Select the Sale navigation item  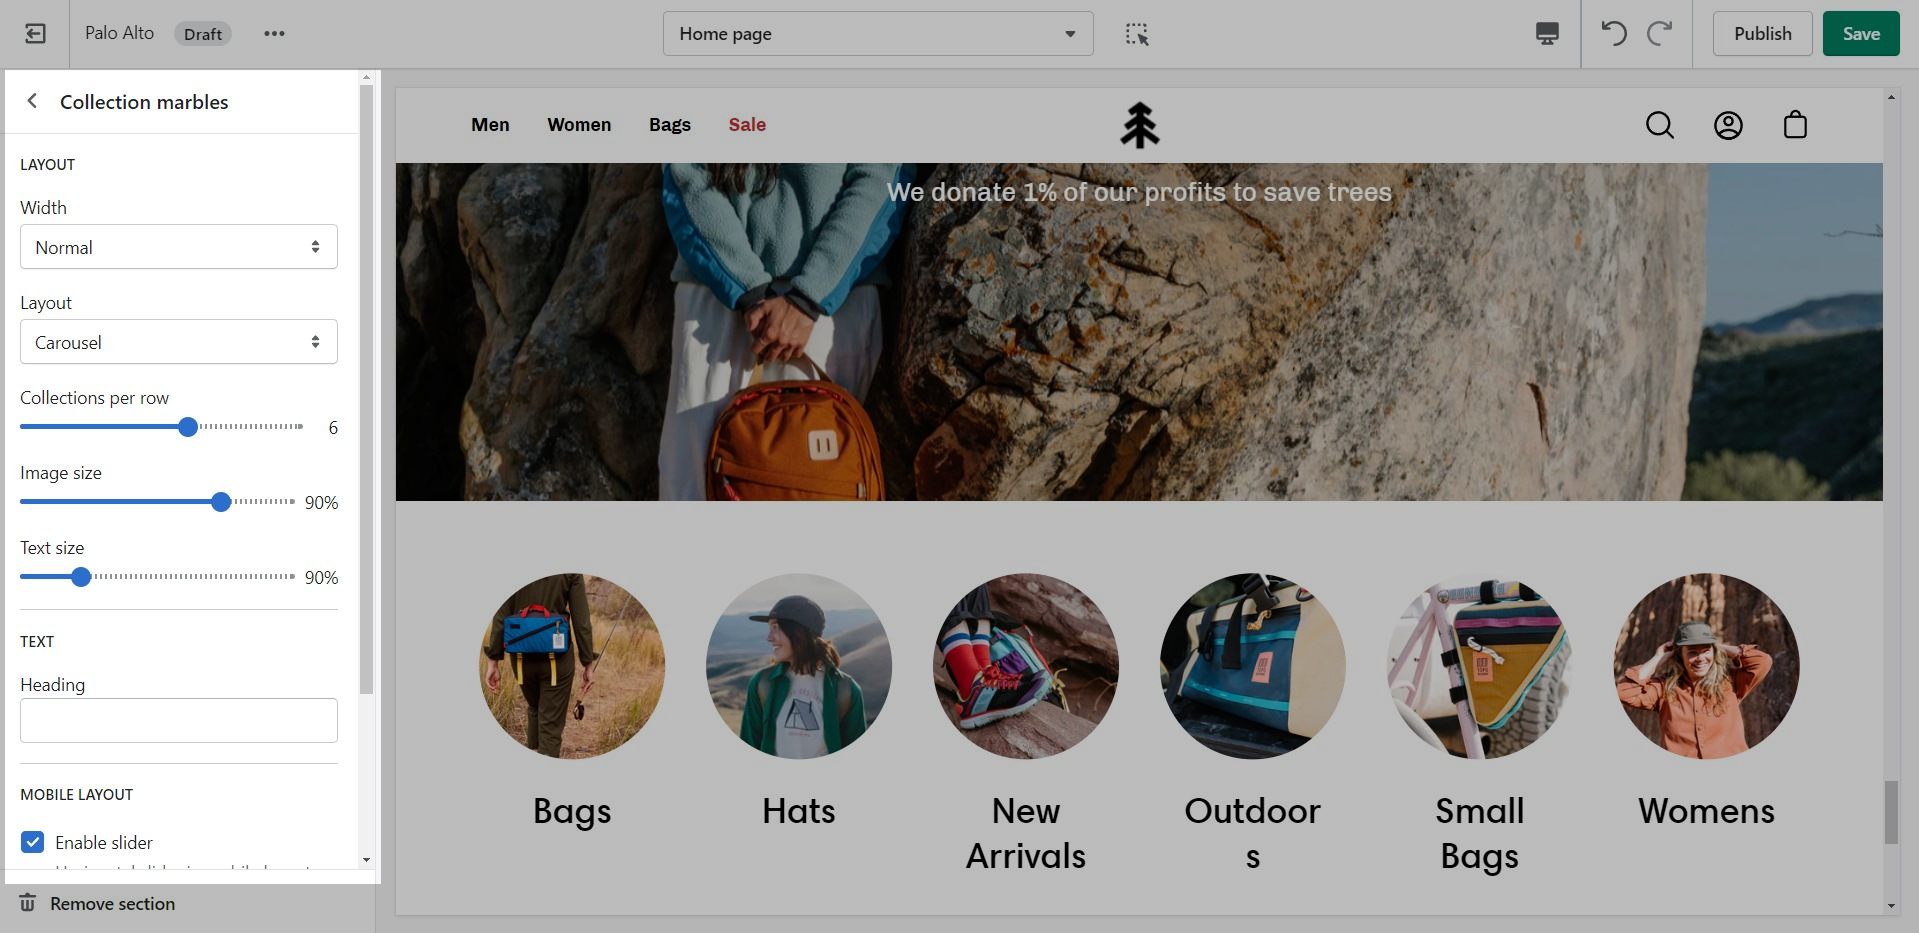[x=747, y=125]
